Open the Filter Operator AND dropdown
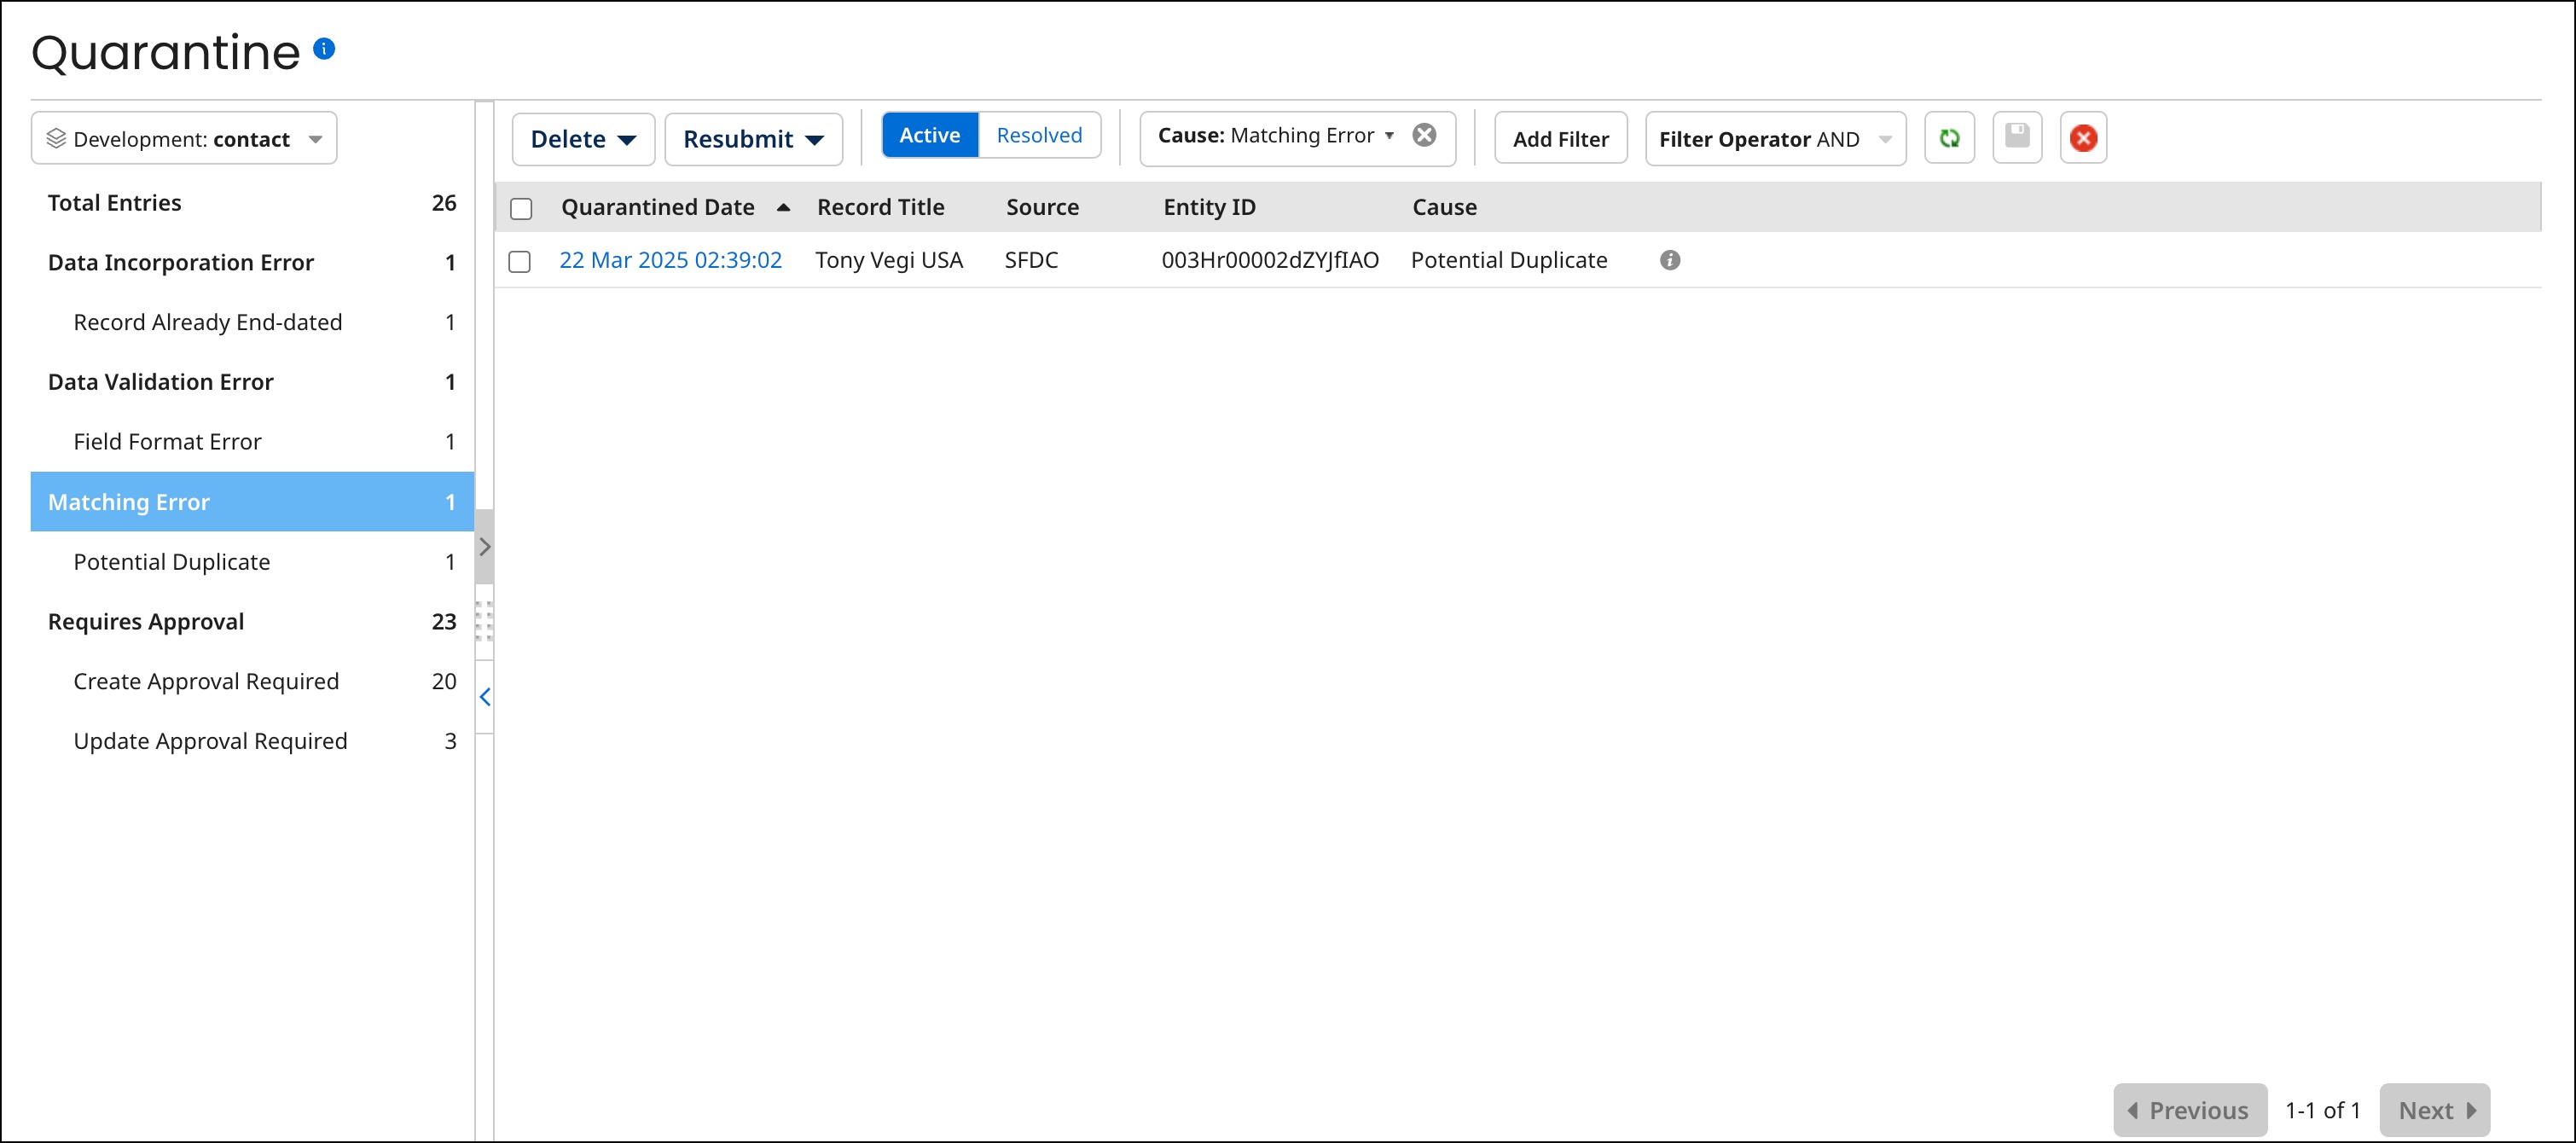Screen dimensions: 2576x1143 [1775, 138]
